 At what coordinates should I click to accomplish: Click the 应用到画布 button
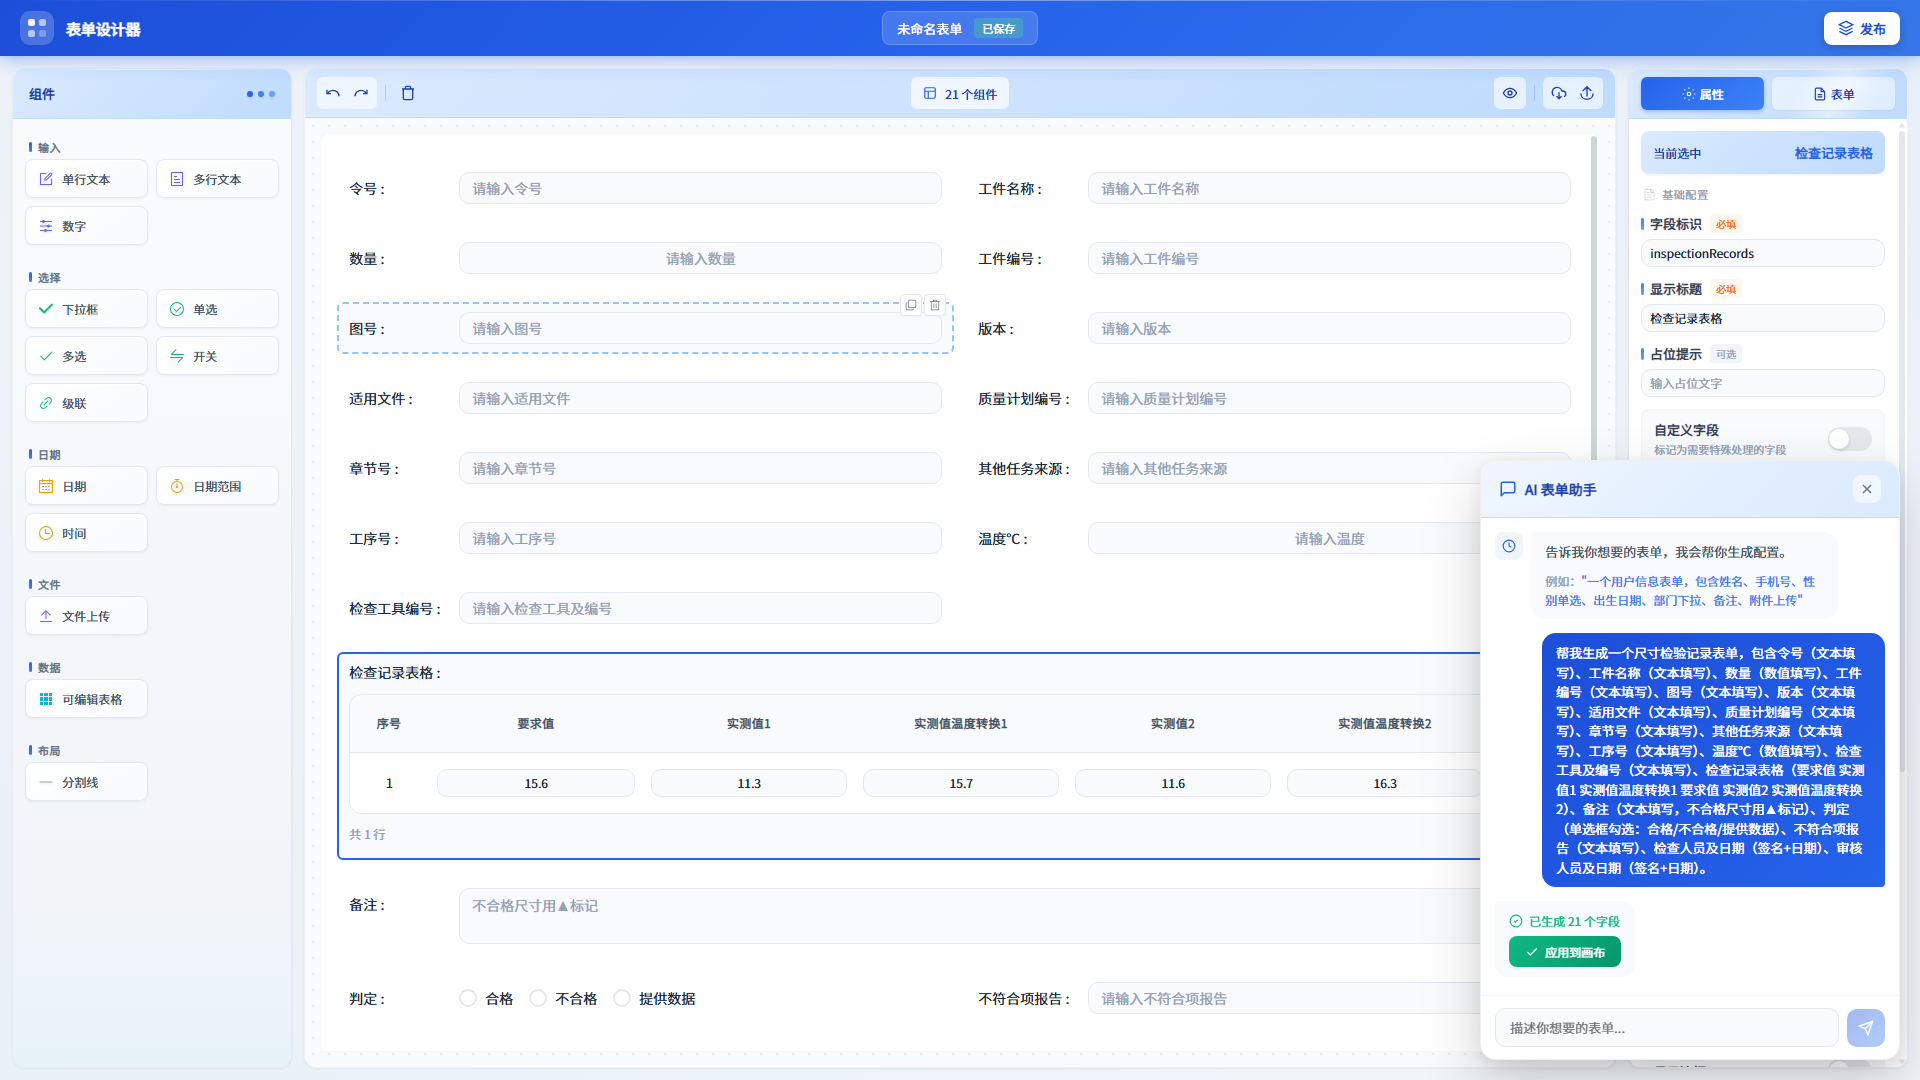coord(1565,952)
